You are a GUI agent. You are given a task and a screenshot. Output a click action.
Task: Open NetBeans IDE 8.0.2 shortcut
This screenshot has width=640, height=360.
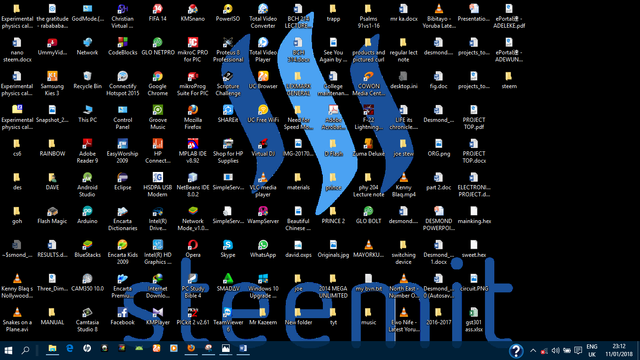click(x=193, y=184)
